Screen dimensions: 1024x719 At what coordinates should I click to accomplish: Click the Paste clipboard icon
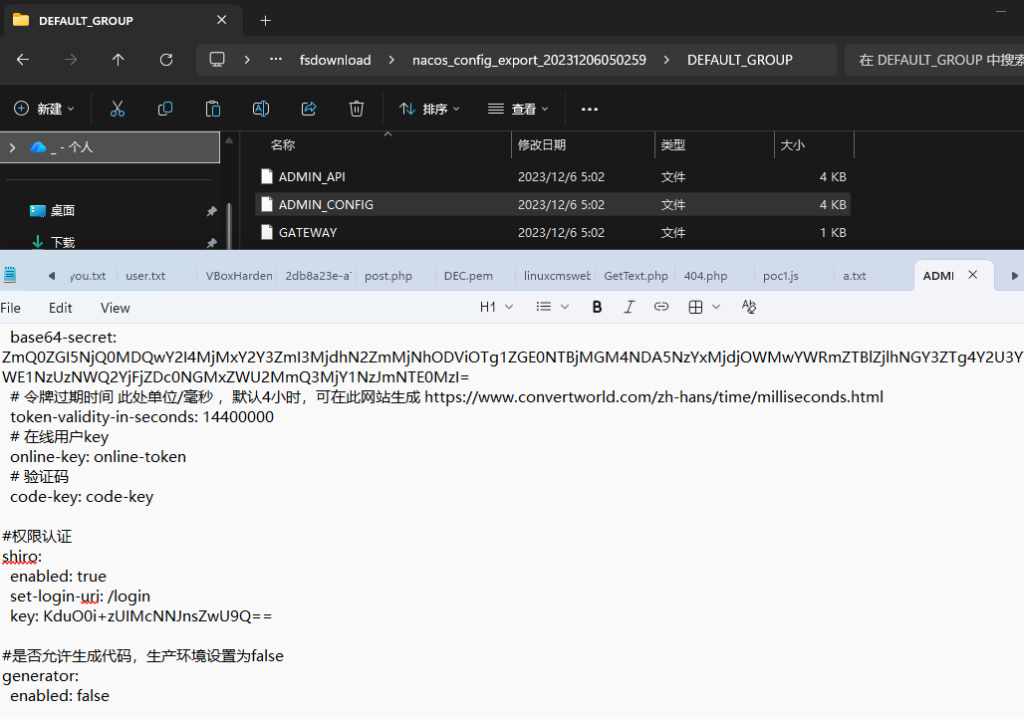[x=213, y=108]
